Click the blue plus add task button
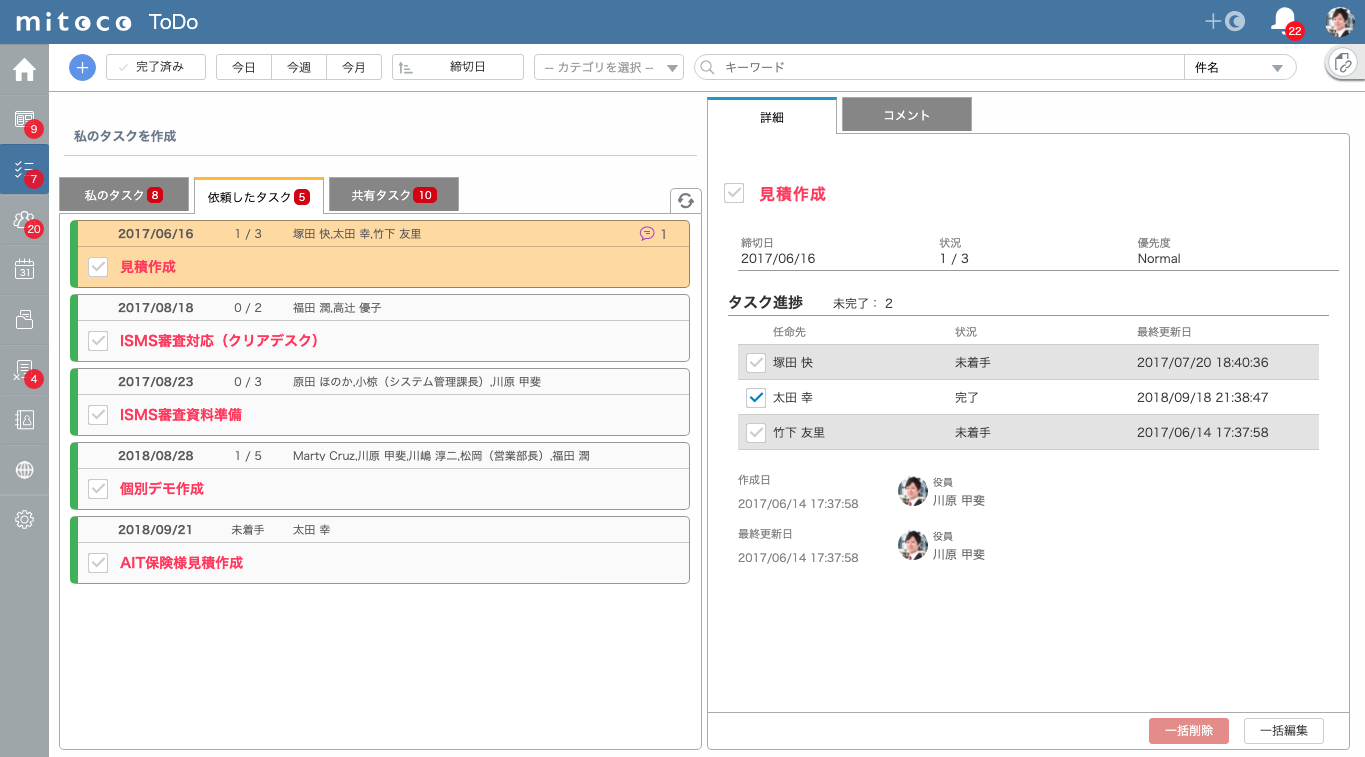 coord(82,67)
